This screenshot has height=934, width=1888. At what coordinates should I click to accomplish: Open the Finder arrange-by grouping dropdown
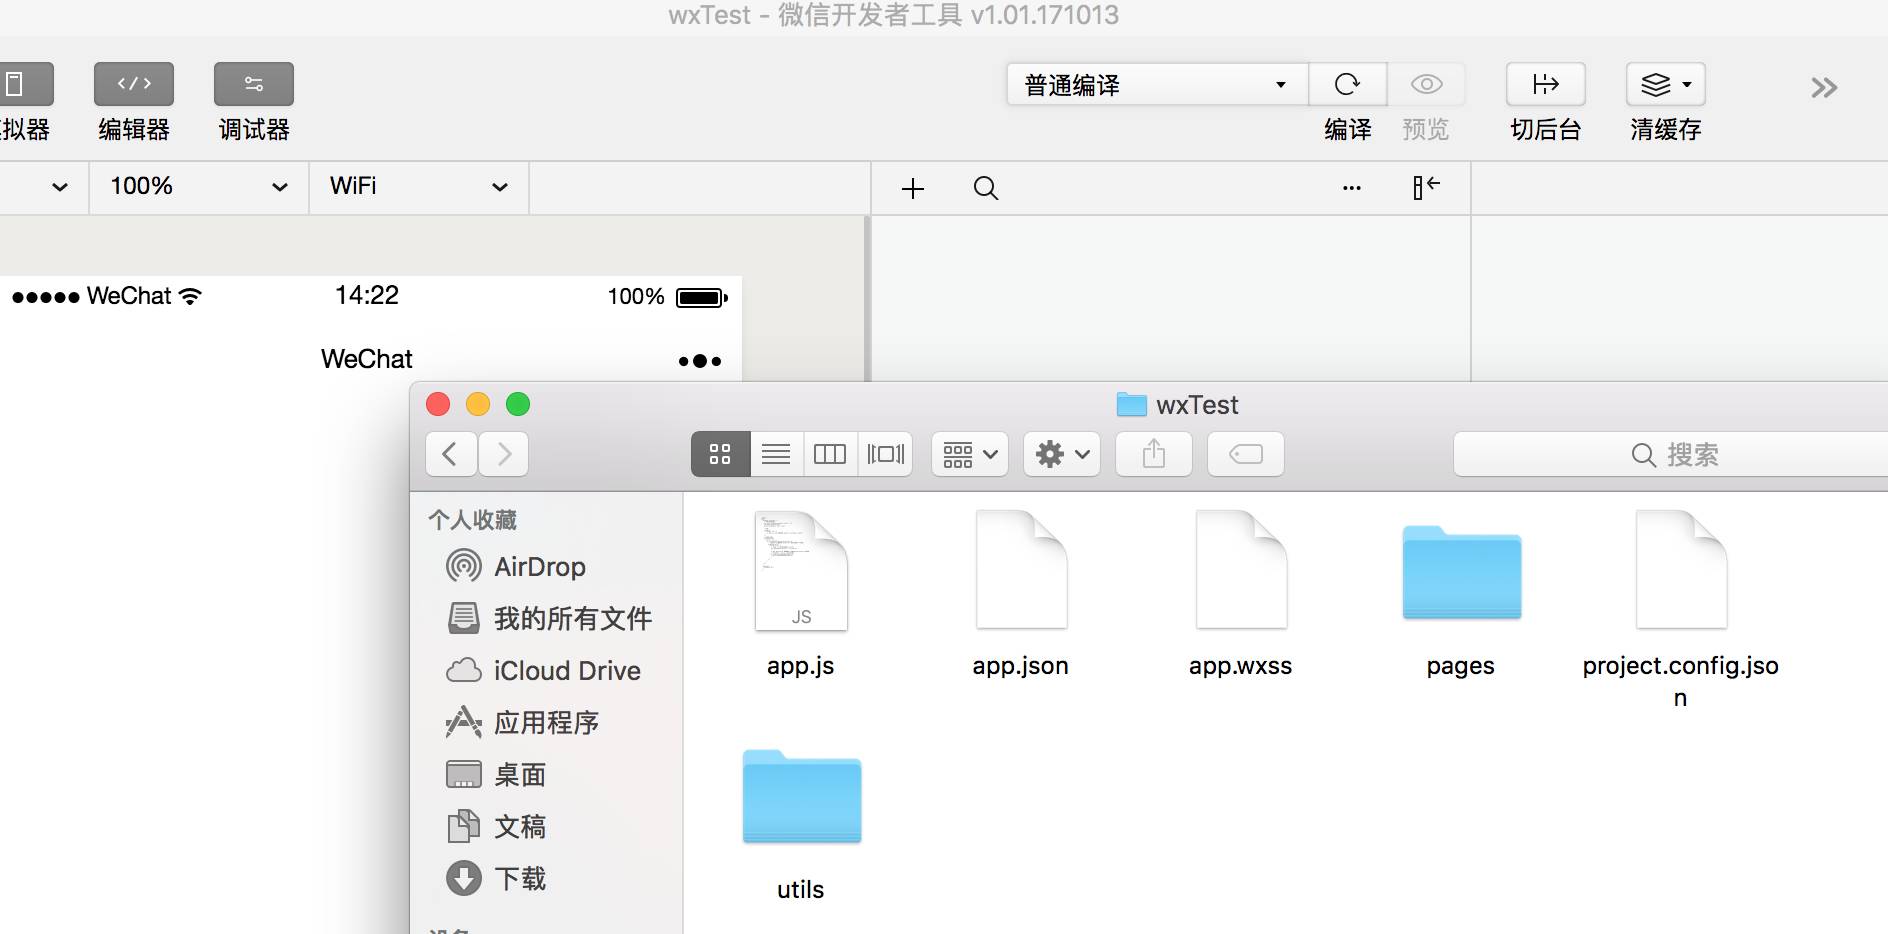click(970, 455)
